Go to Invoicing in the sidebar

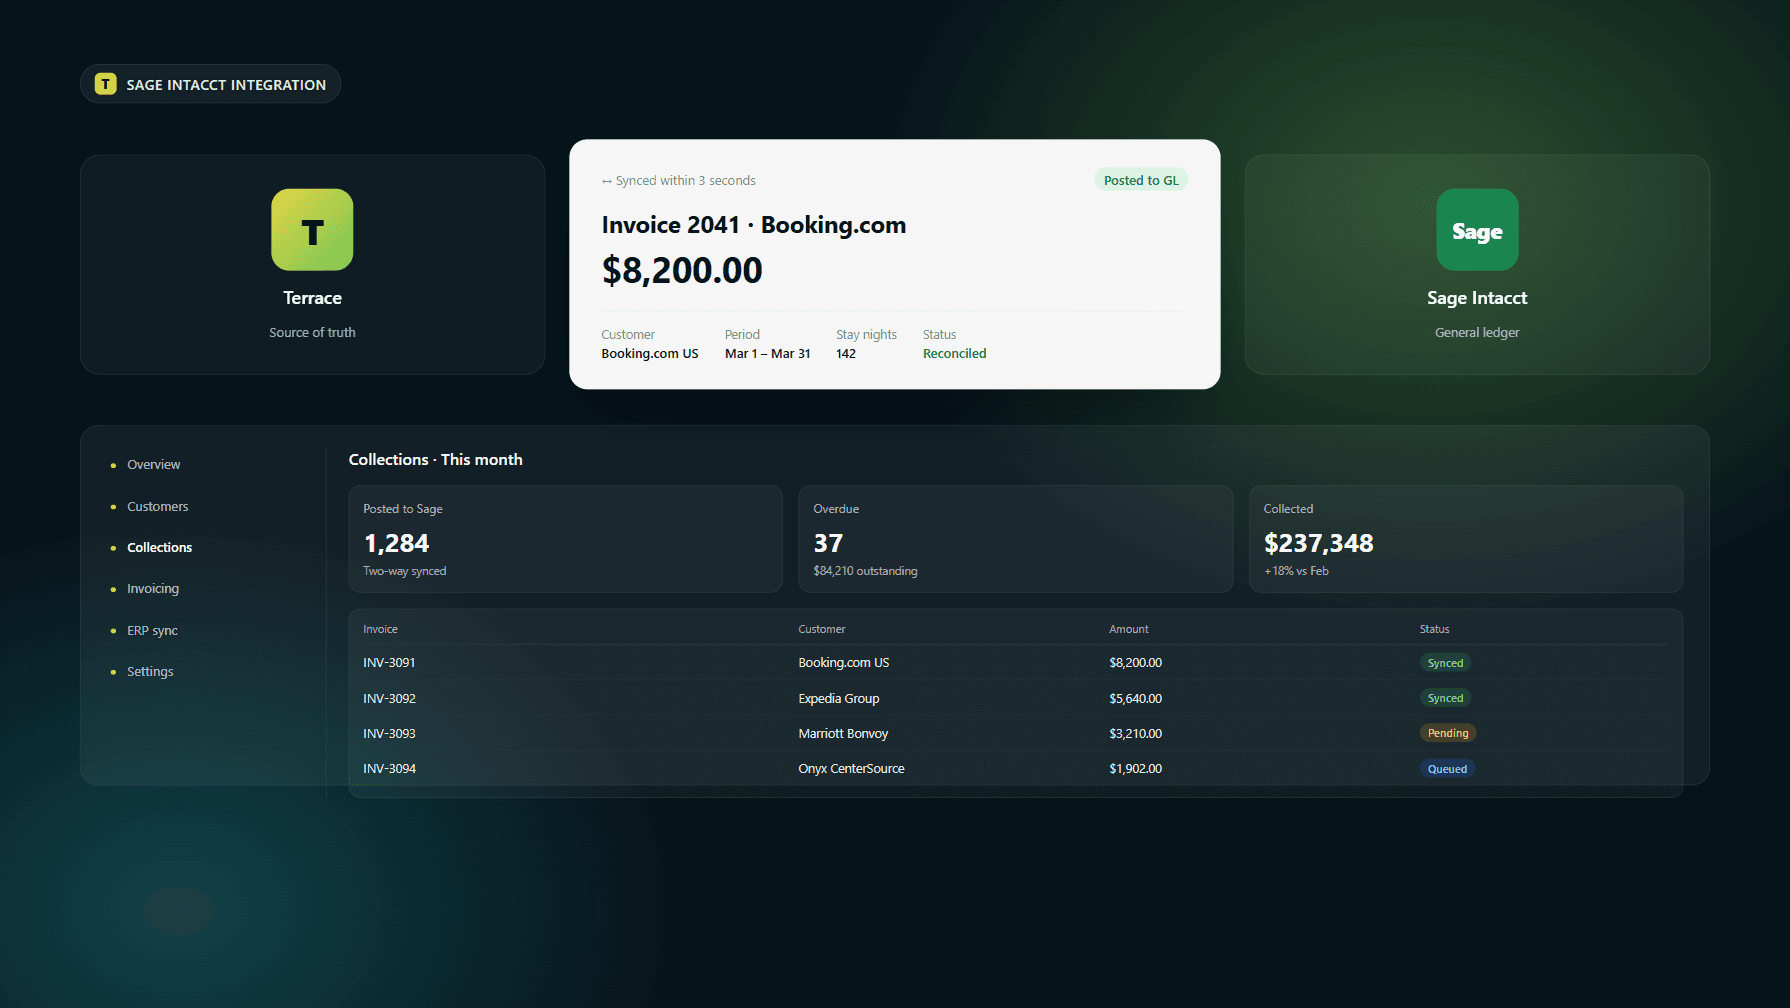pos(153,589)
